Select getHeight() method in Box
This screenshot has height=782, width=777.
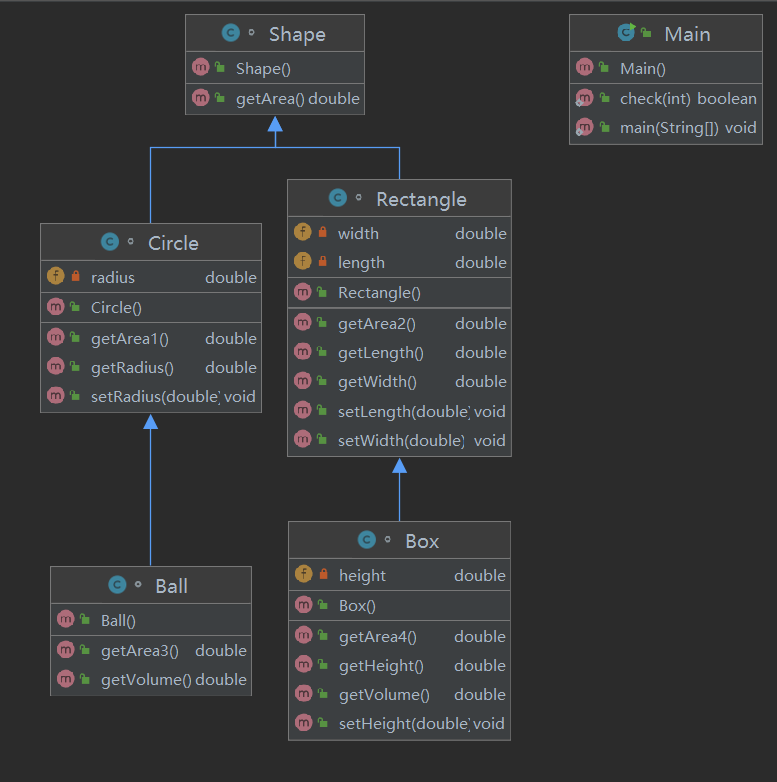coord(399,665)
